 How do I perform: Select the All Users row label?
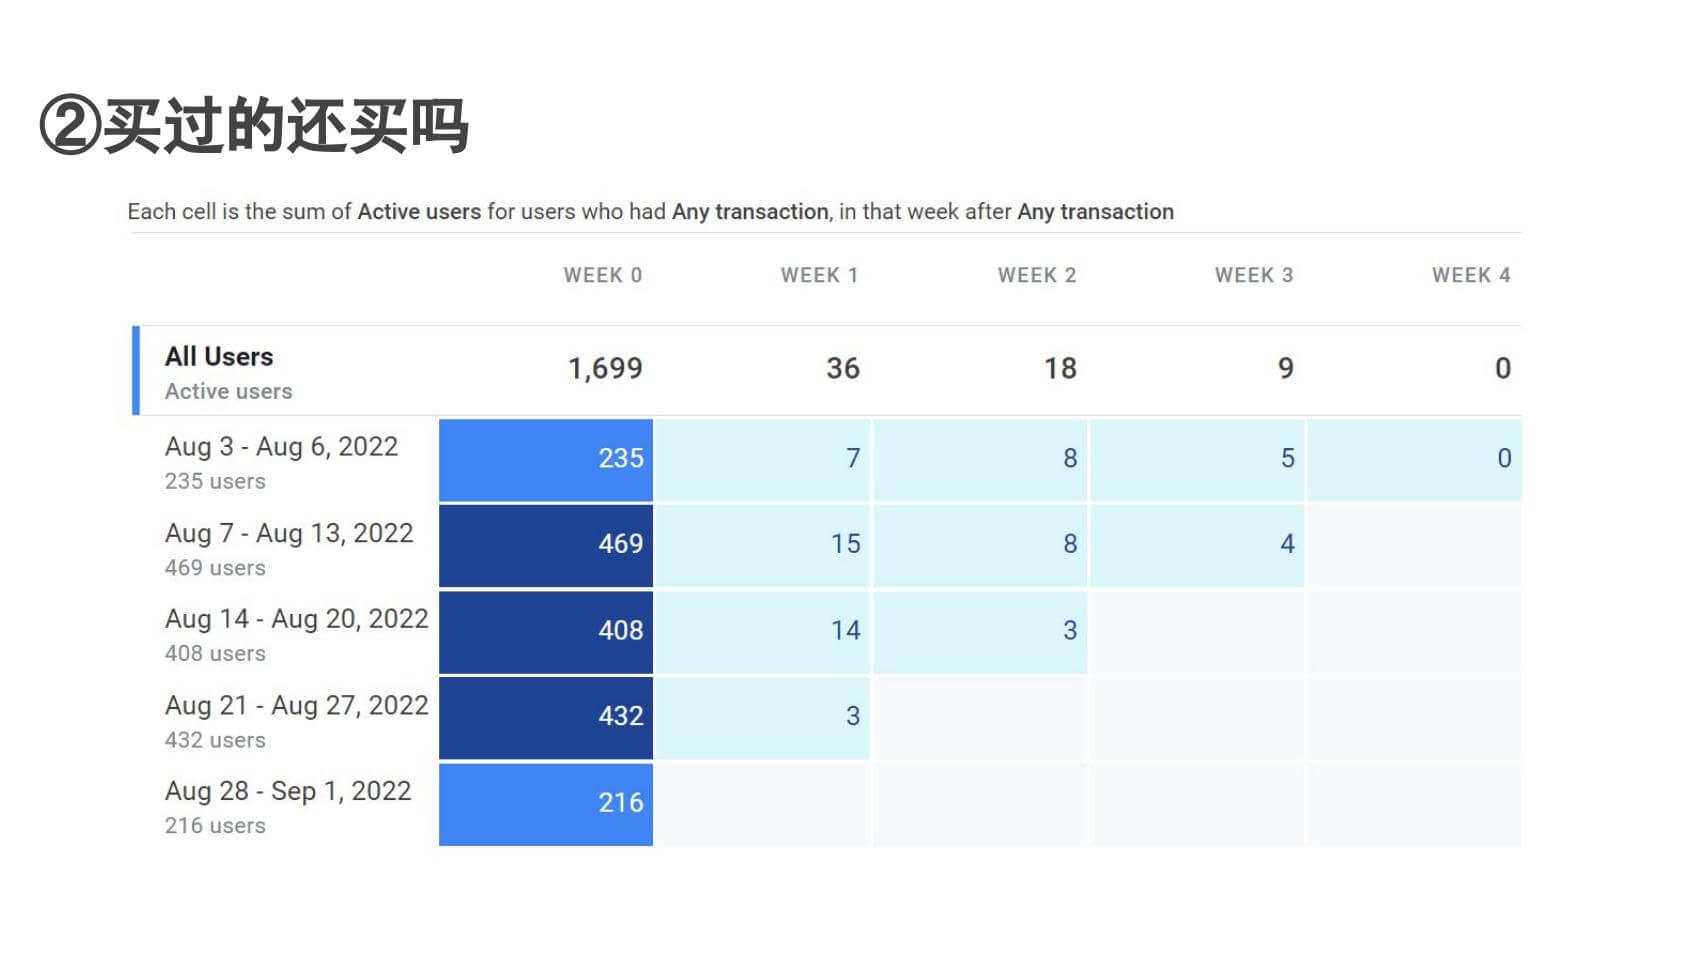point(219,357)
